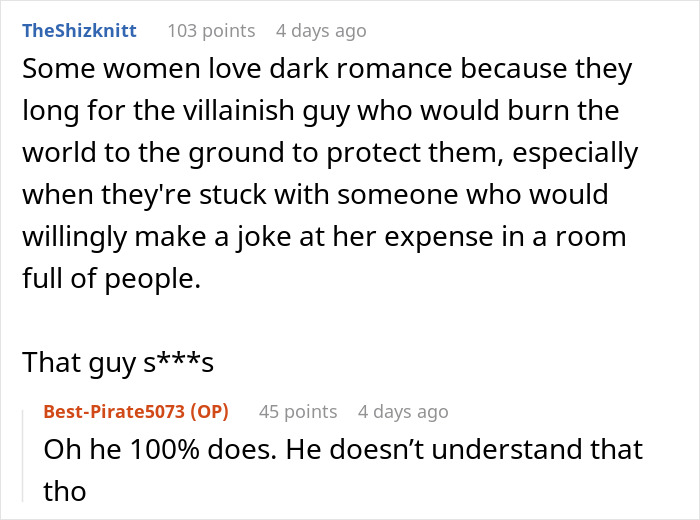700x520 pixels.
Task: Click the 103 points score
Action: (x=211, y=31)
